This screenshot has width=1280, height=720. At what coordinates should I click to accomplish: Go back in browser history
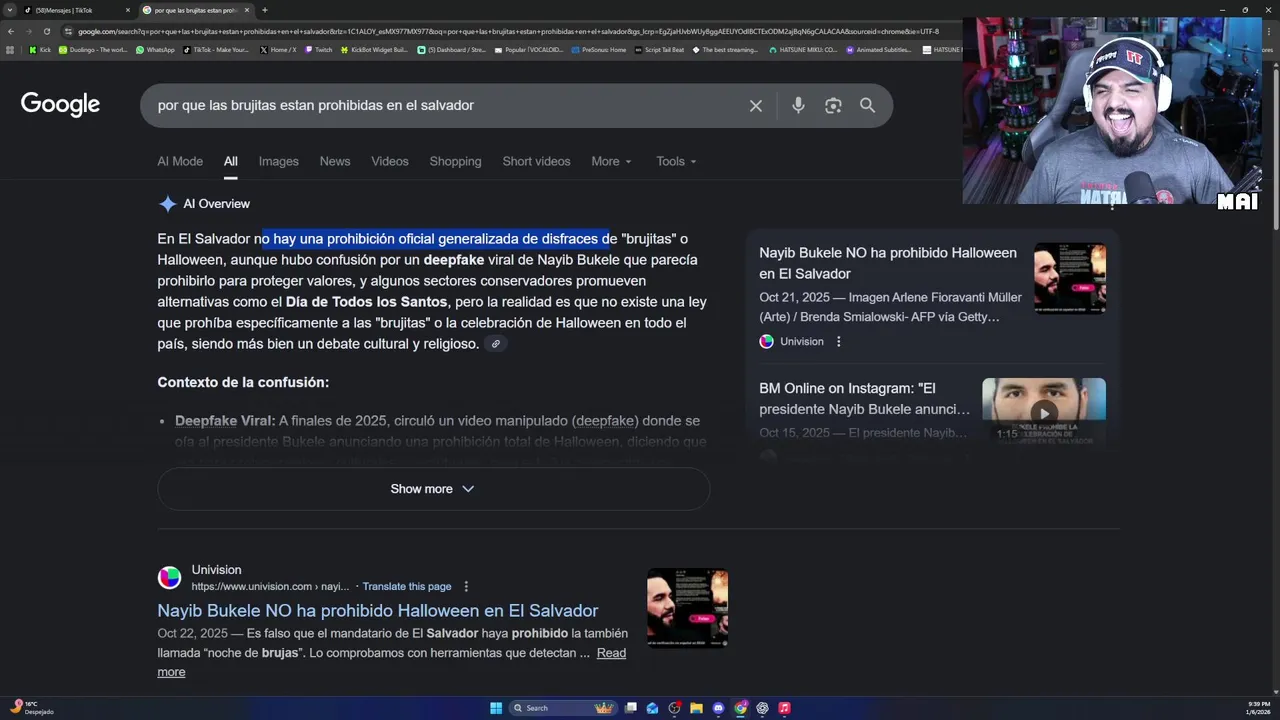tap(11, 31)
